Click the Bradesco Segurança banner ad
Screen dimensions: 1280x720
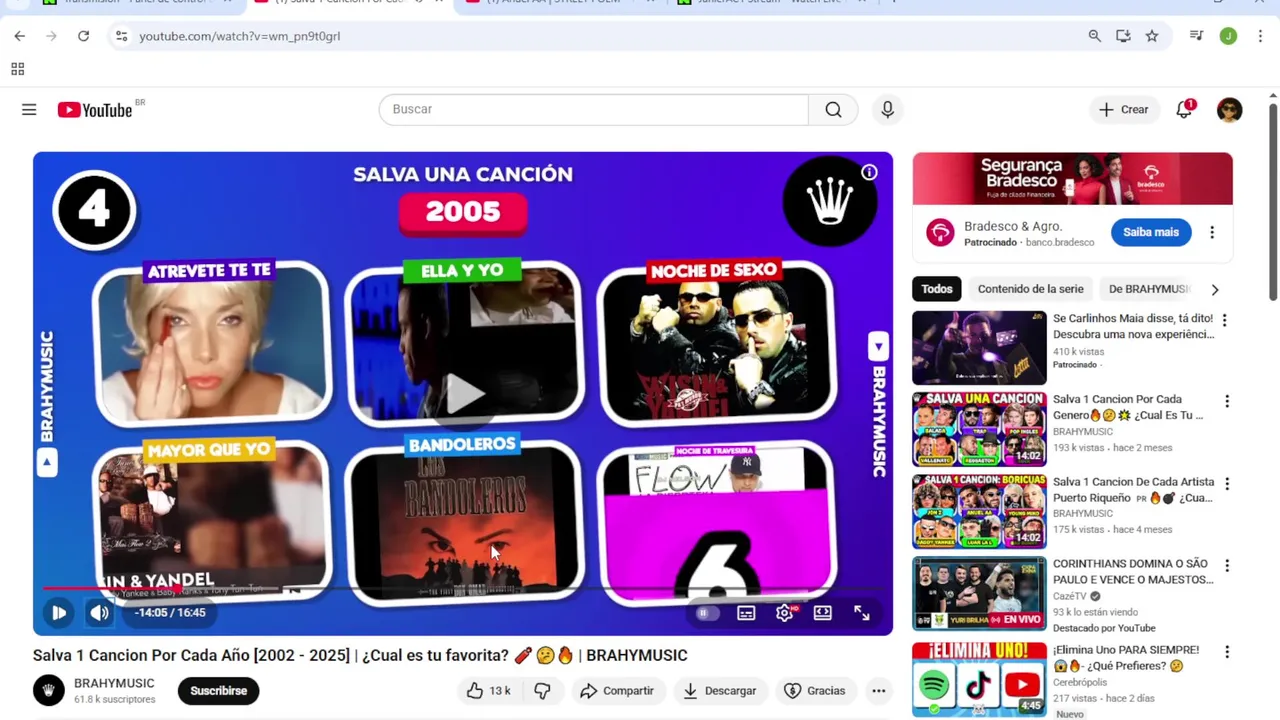pos(1072,179)
